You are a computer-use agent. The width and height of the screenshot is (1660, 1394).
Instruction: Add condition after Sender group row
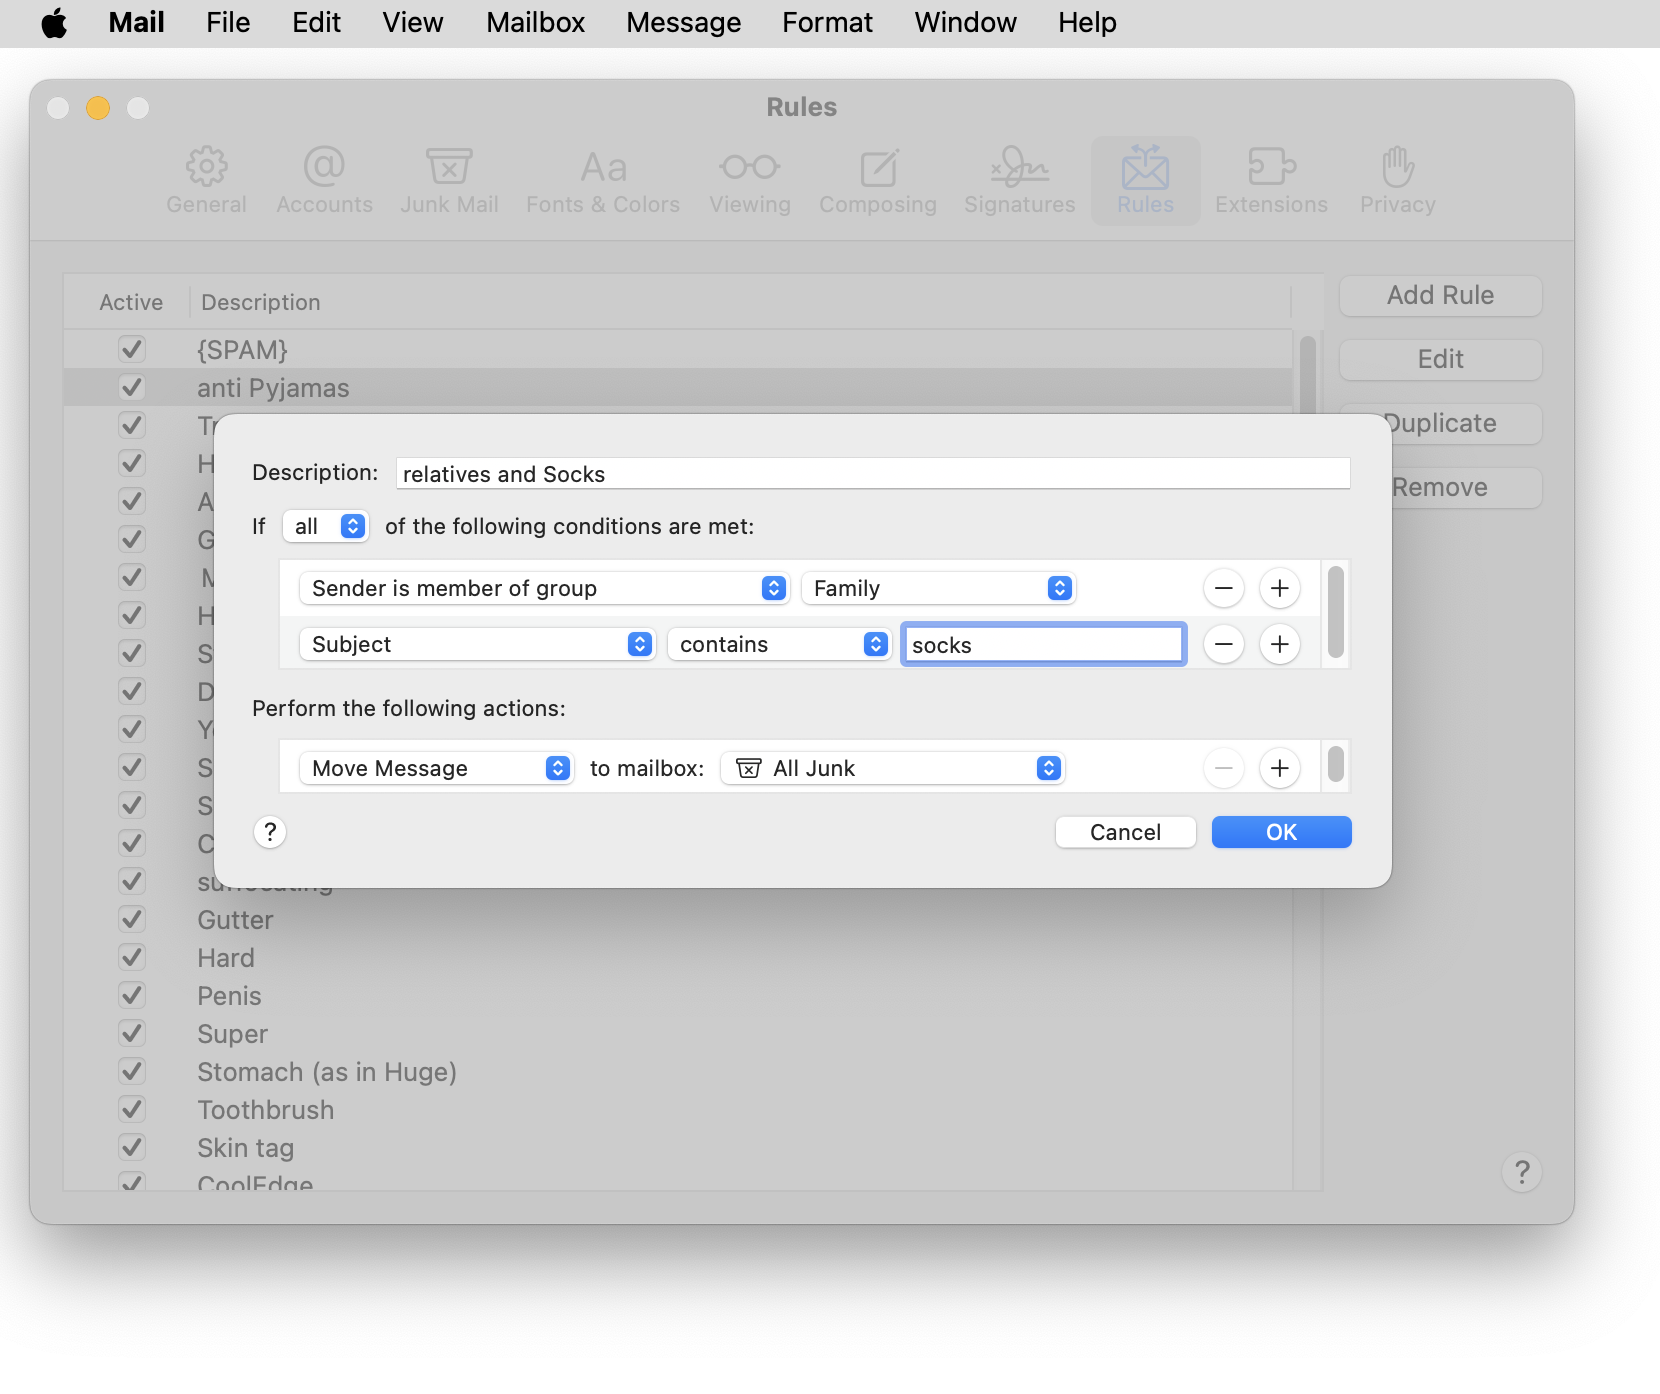tap(1279, 588)
